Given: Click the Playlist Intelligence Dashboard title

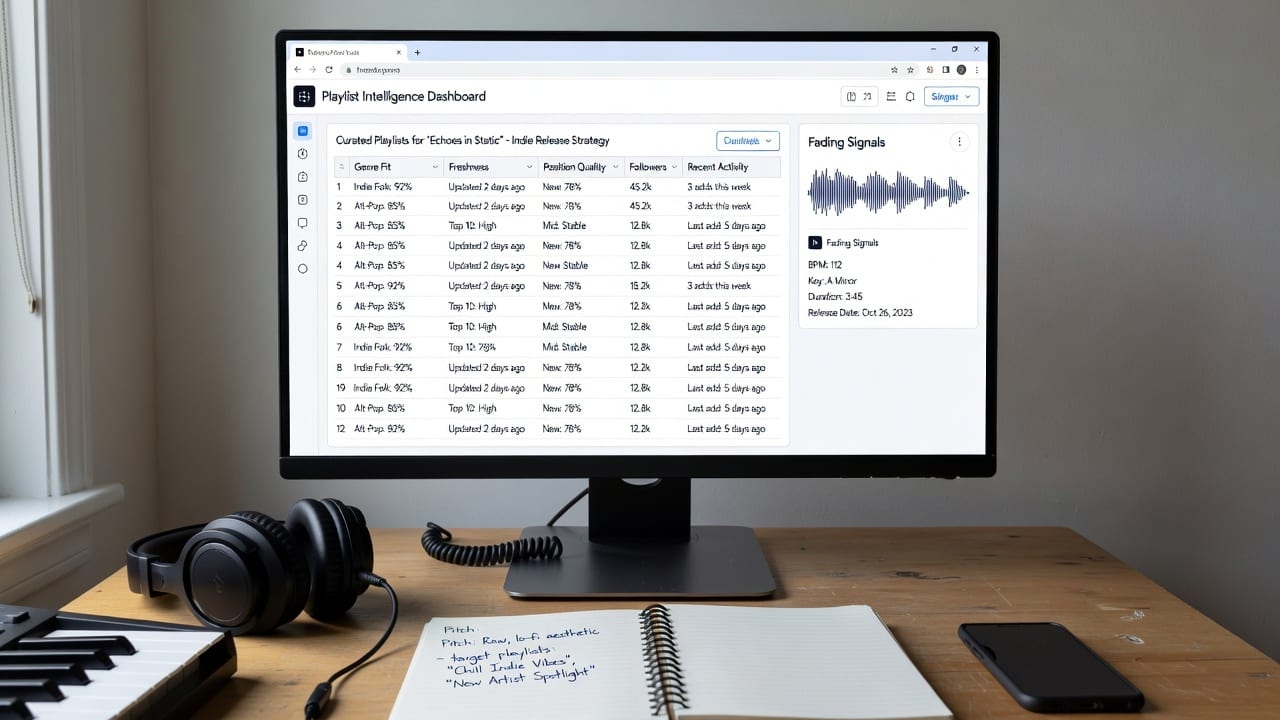Looking at the screenshot, I should [404, 97].
